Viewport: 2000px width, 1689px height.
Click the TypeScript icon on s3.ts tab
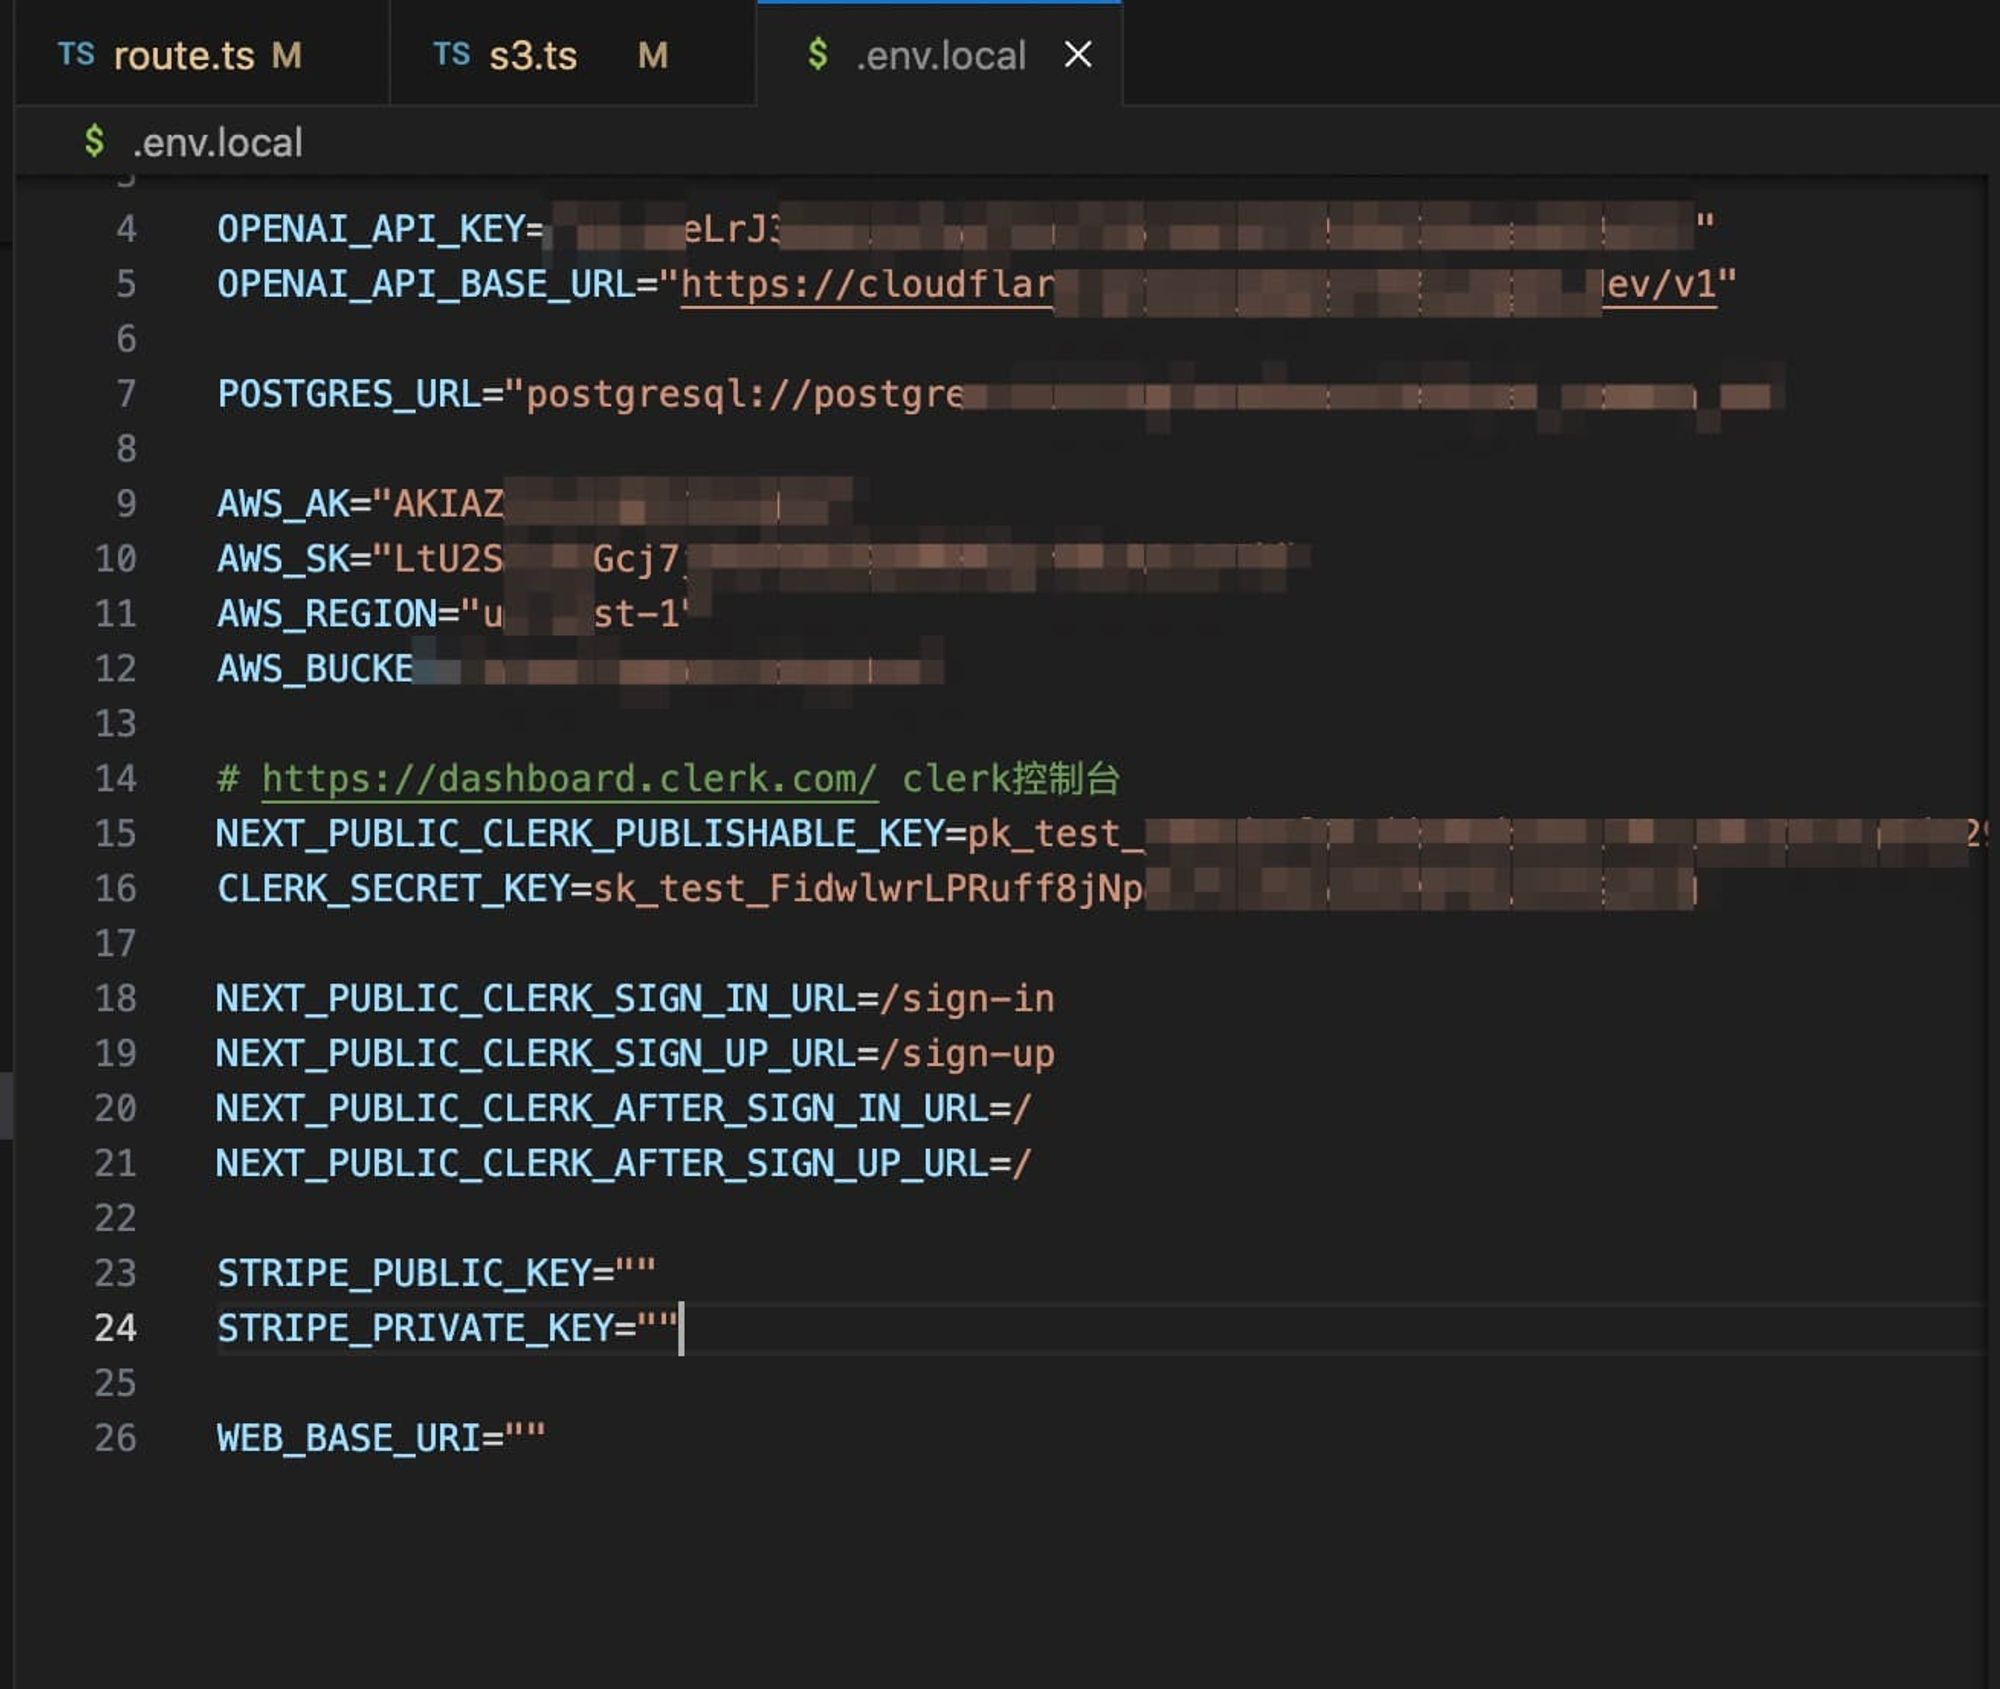point(452,54)
